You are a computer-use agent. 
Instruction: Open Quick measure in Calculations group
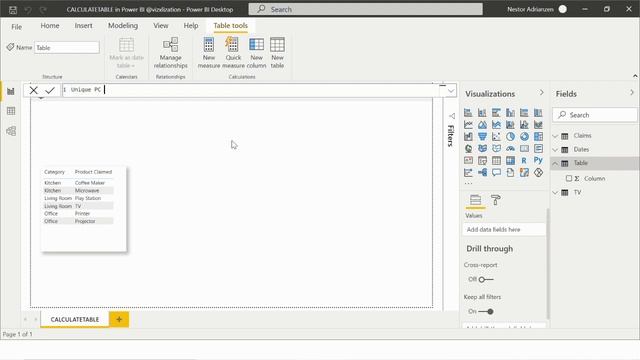[233, 53]
